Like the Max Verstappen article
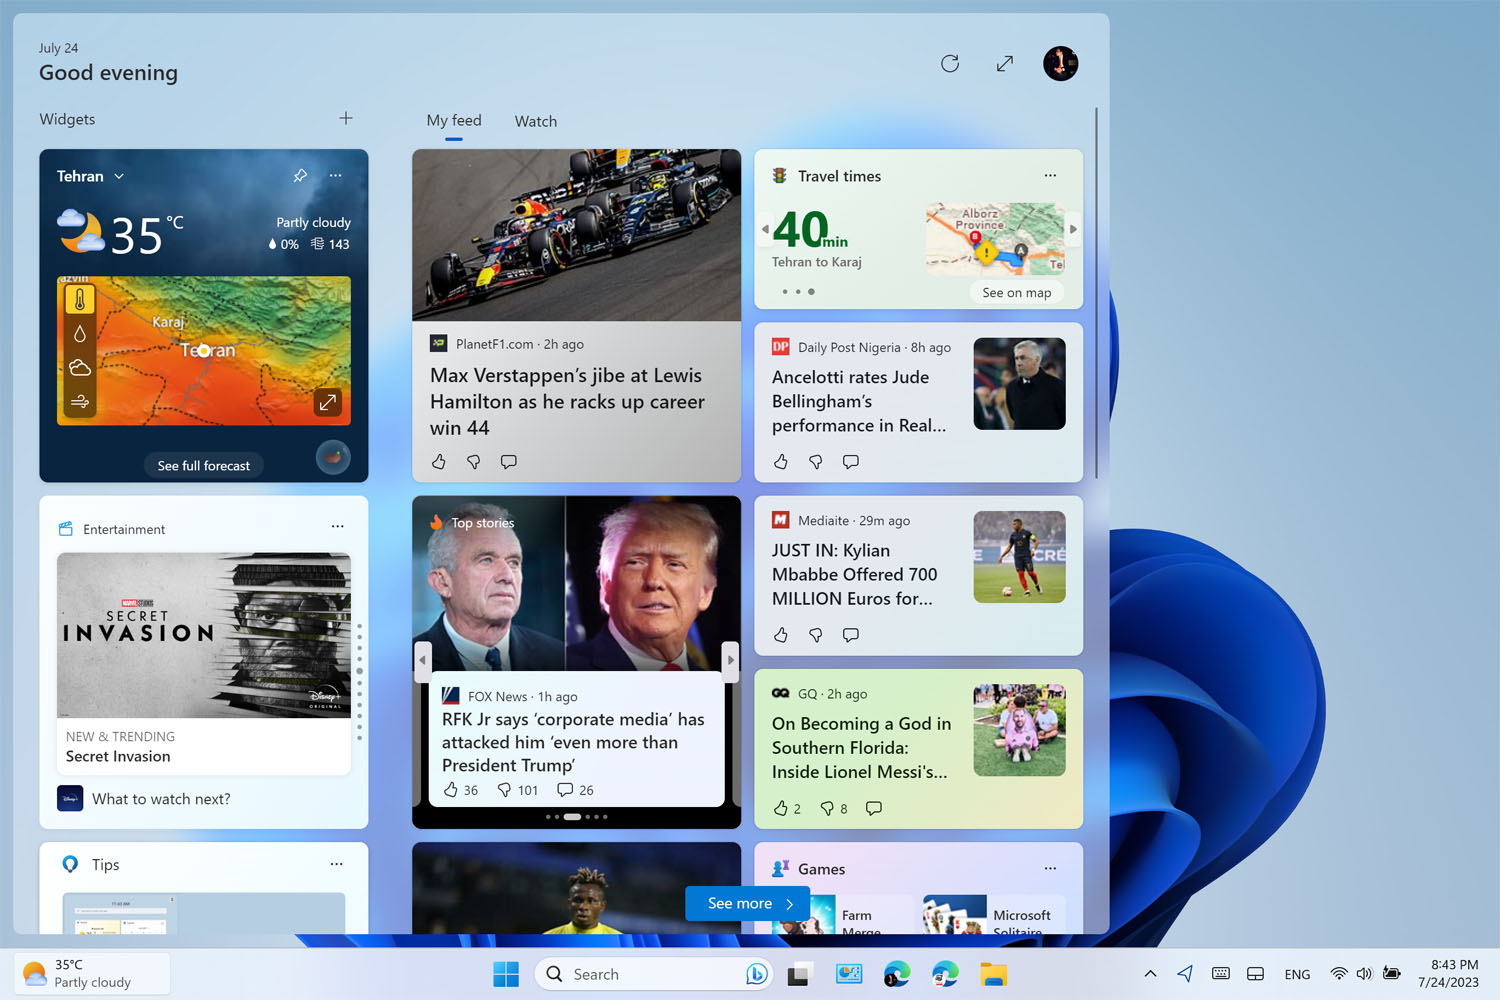This screenshot has height=1000, width=1500. tap(439, 462)
